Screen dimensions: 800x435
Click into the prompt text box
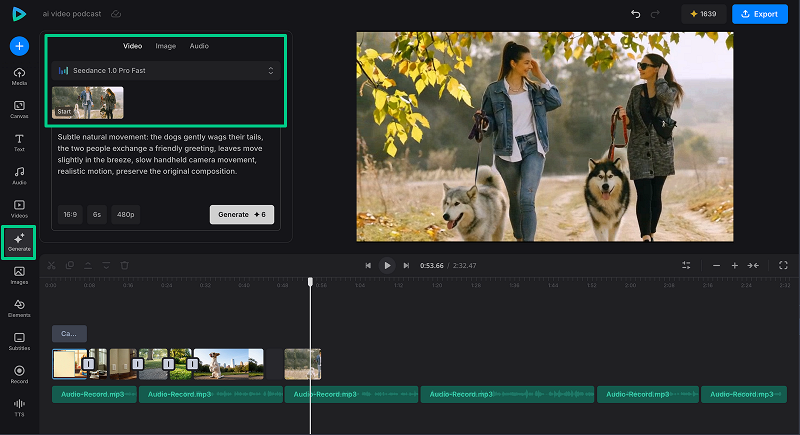tap(166, 166)
